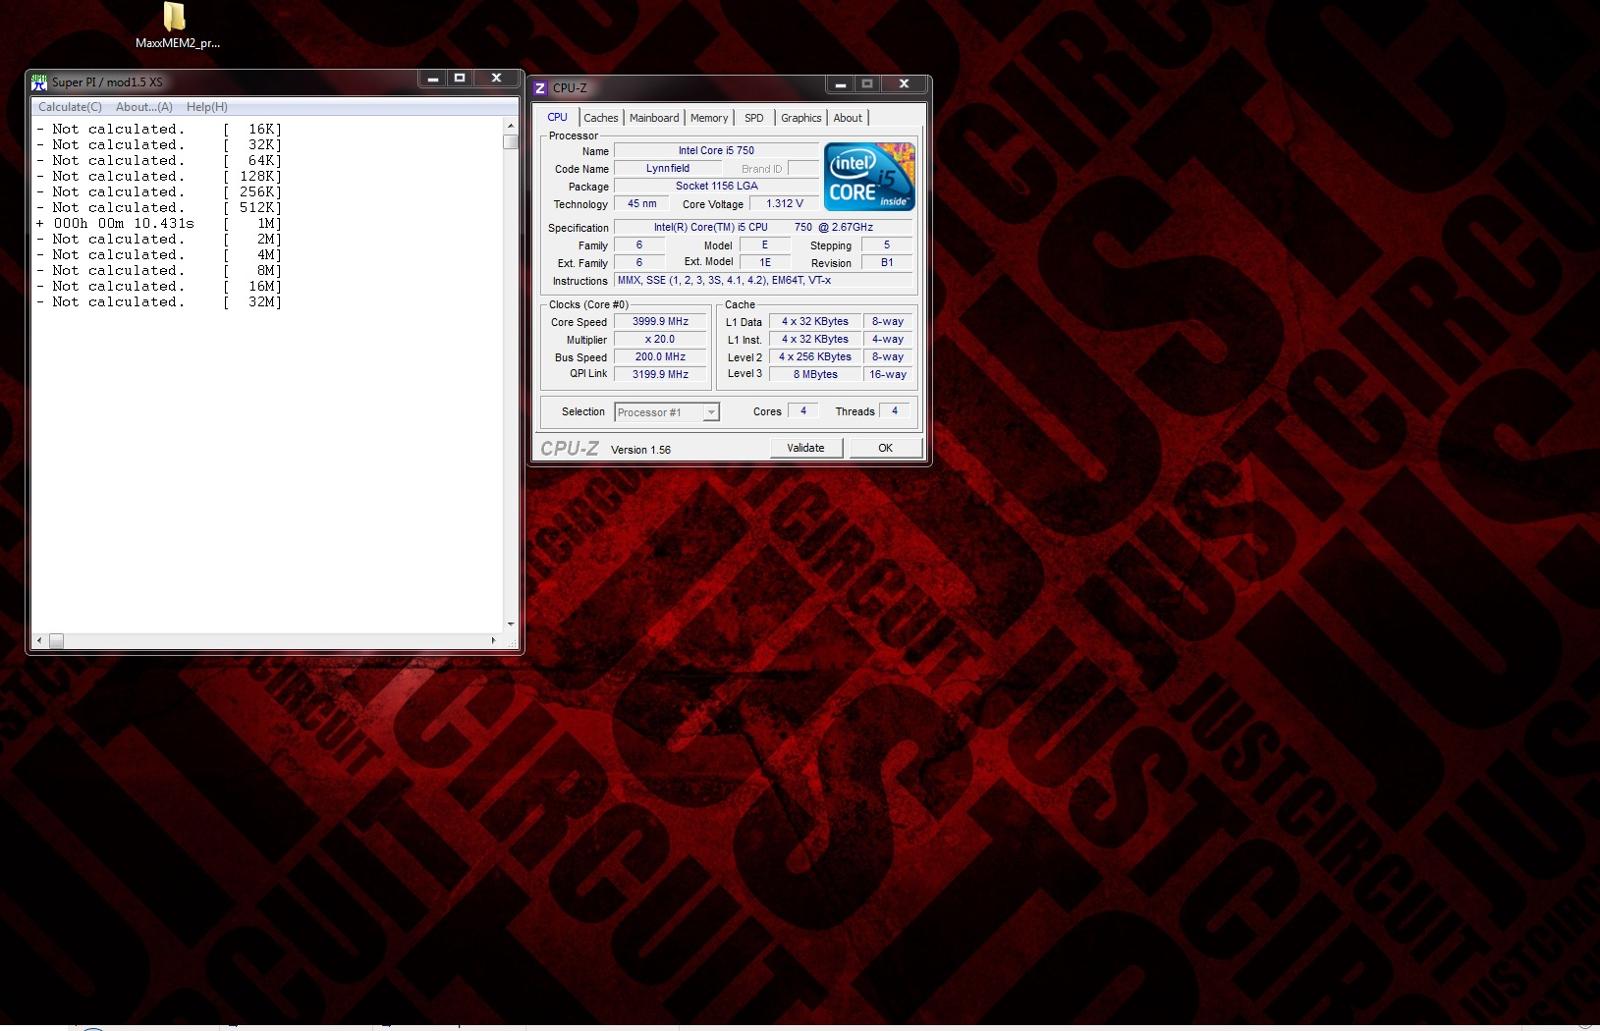1600x1031 pixels.
Task: Switch to the SPD tab
Action: point(754,118)
